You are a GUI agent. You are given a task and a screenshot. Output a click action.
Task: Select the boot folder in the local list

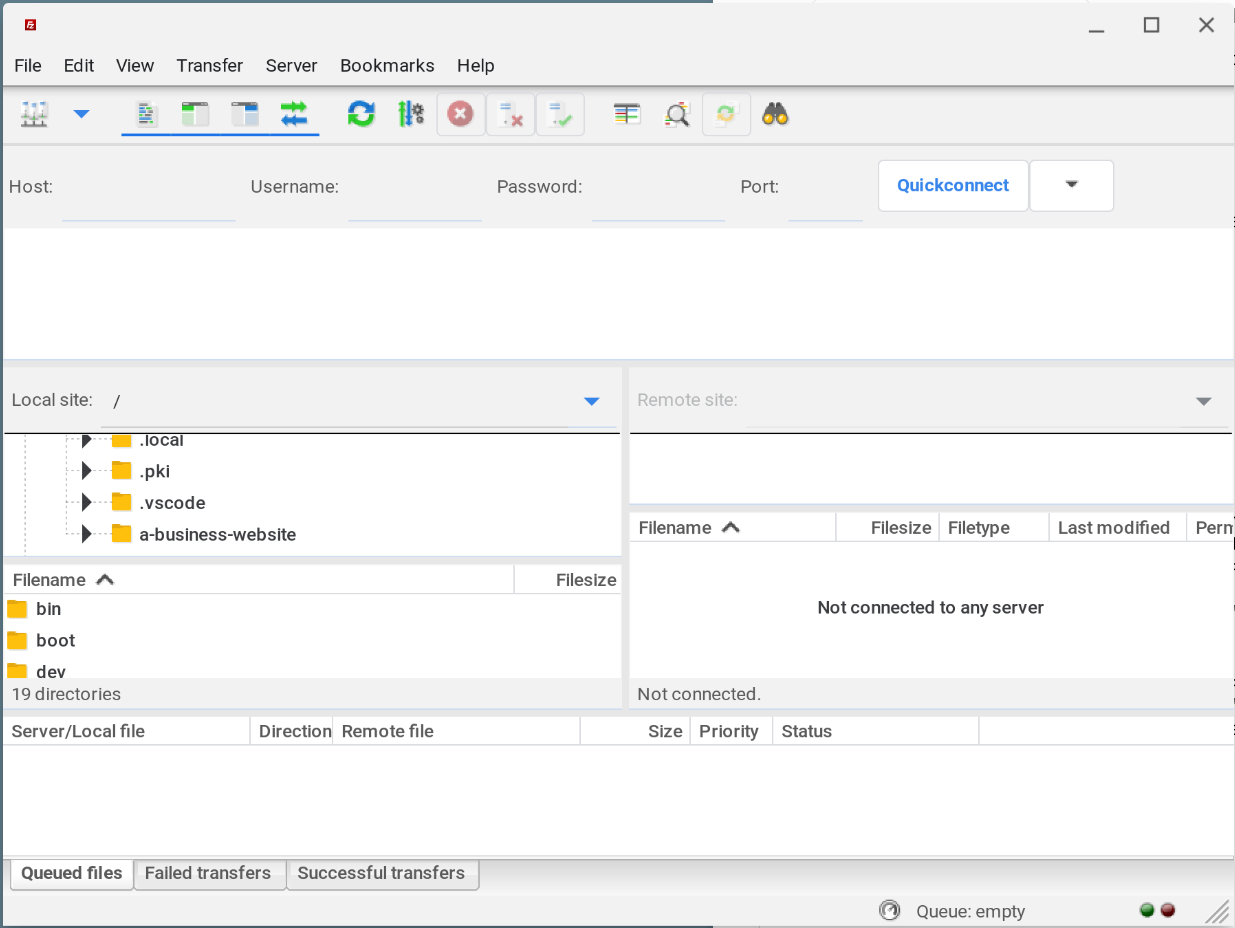56,640
